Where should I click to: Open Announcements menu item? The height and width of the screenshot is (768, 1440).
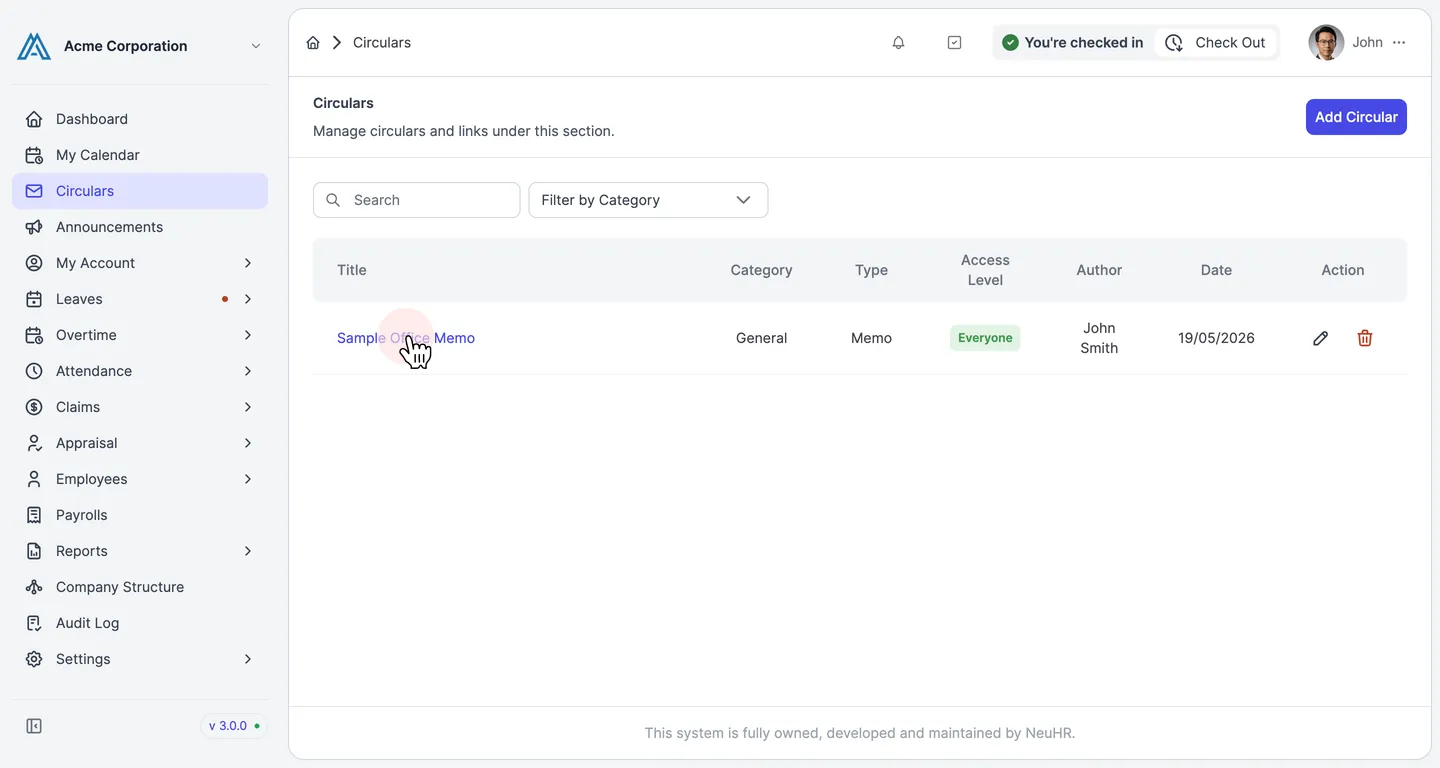pos(140,227)
